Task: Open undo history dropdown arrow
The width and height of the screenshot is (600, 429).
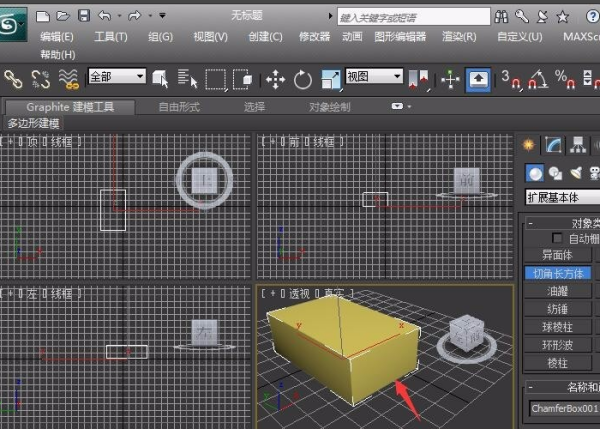Action: point(119,16)
